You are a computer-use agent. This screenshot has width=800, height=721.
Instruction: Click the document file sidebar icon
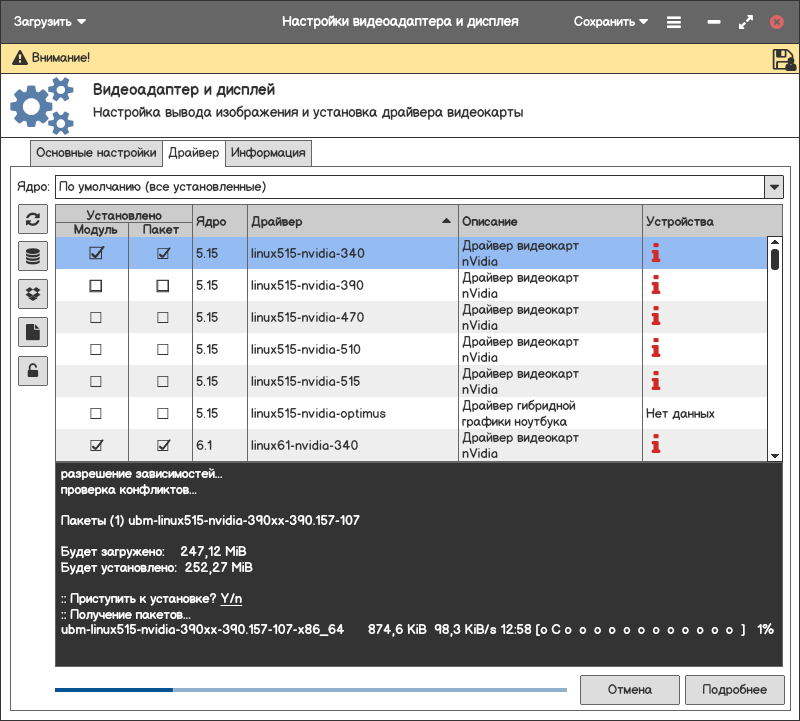pos(33,332)
